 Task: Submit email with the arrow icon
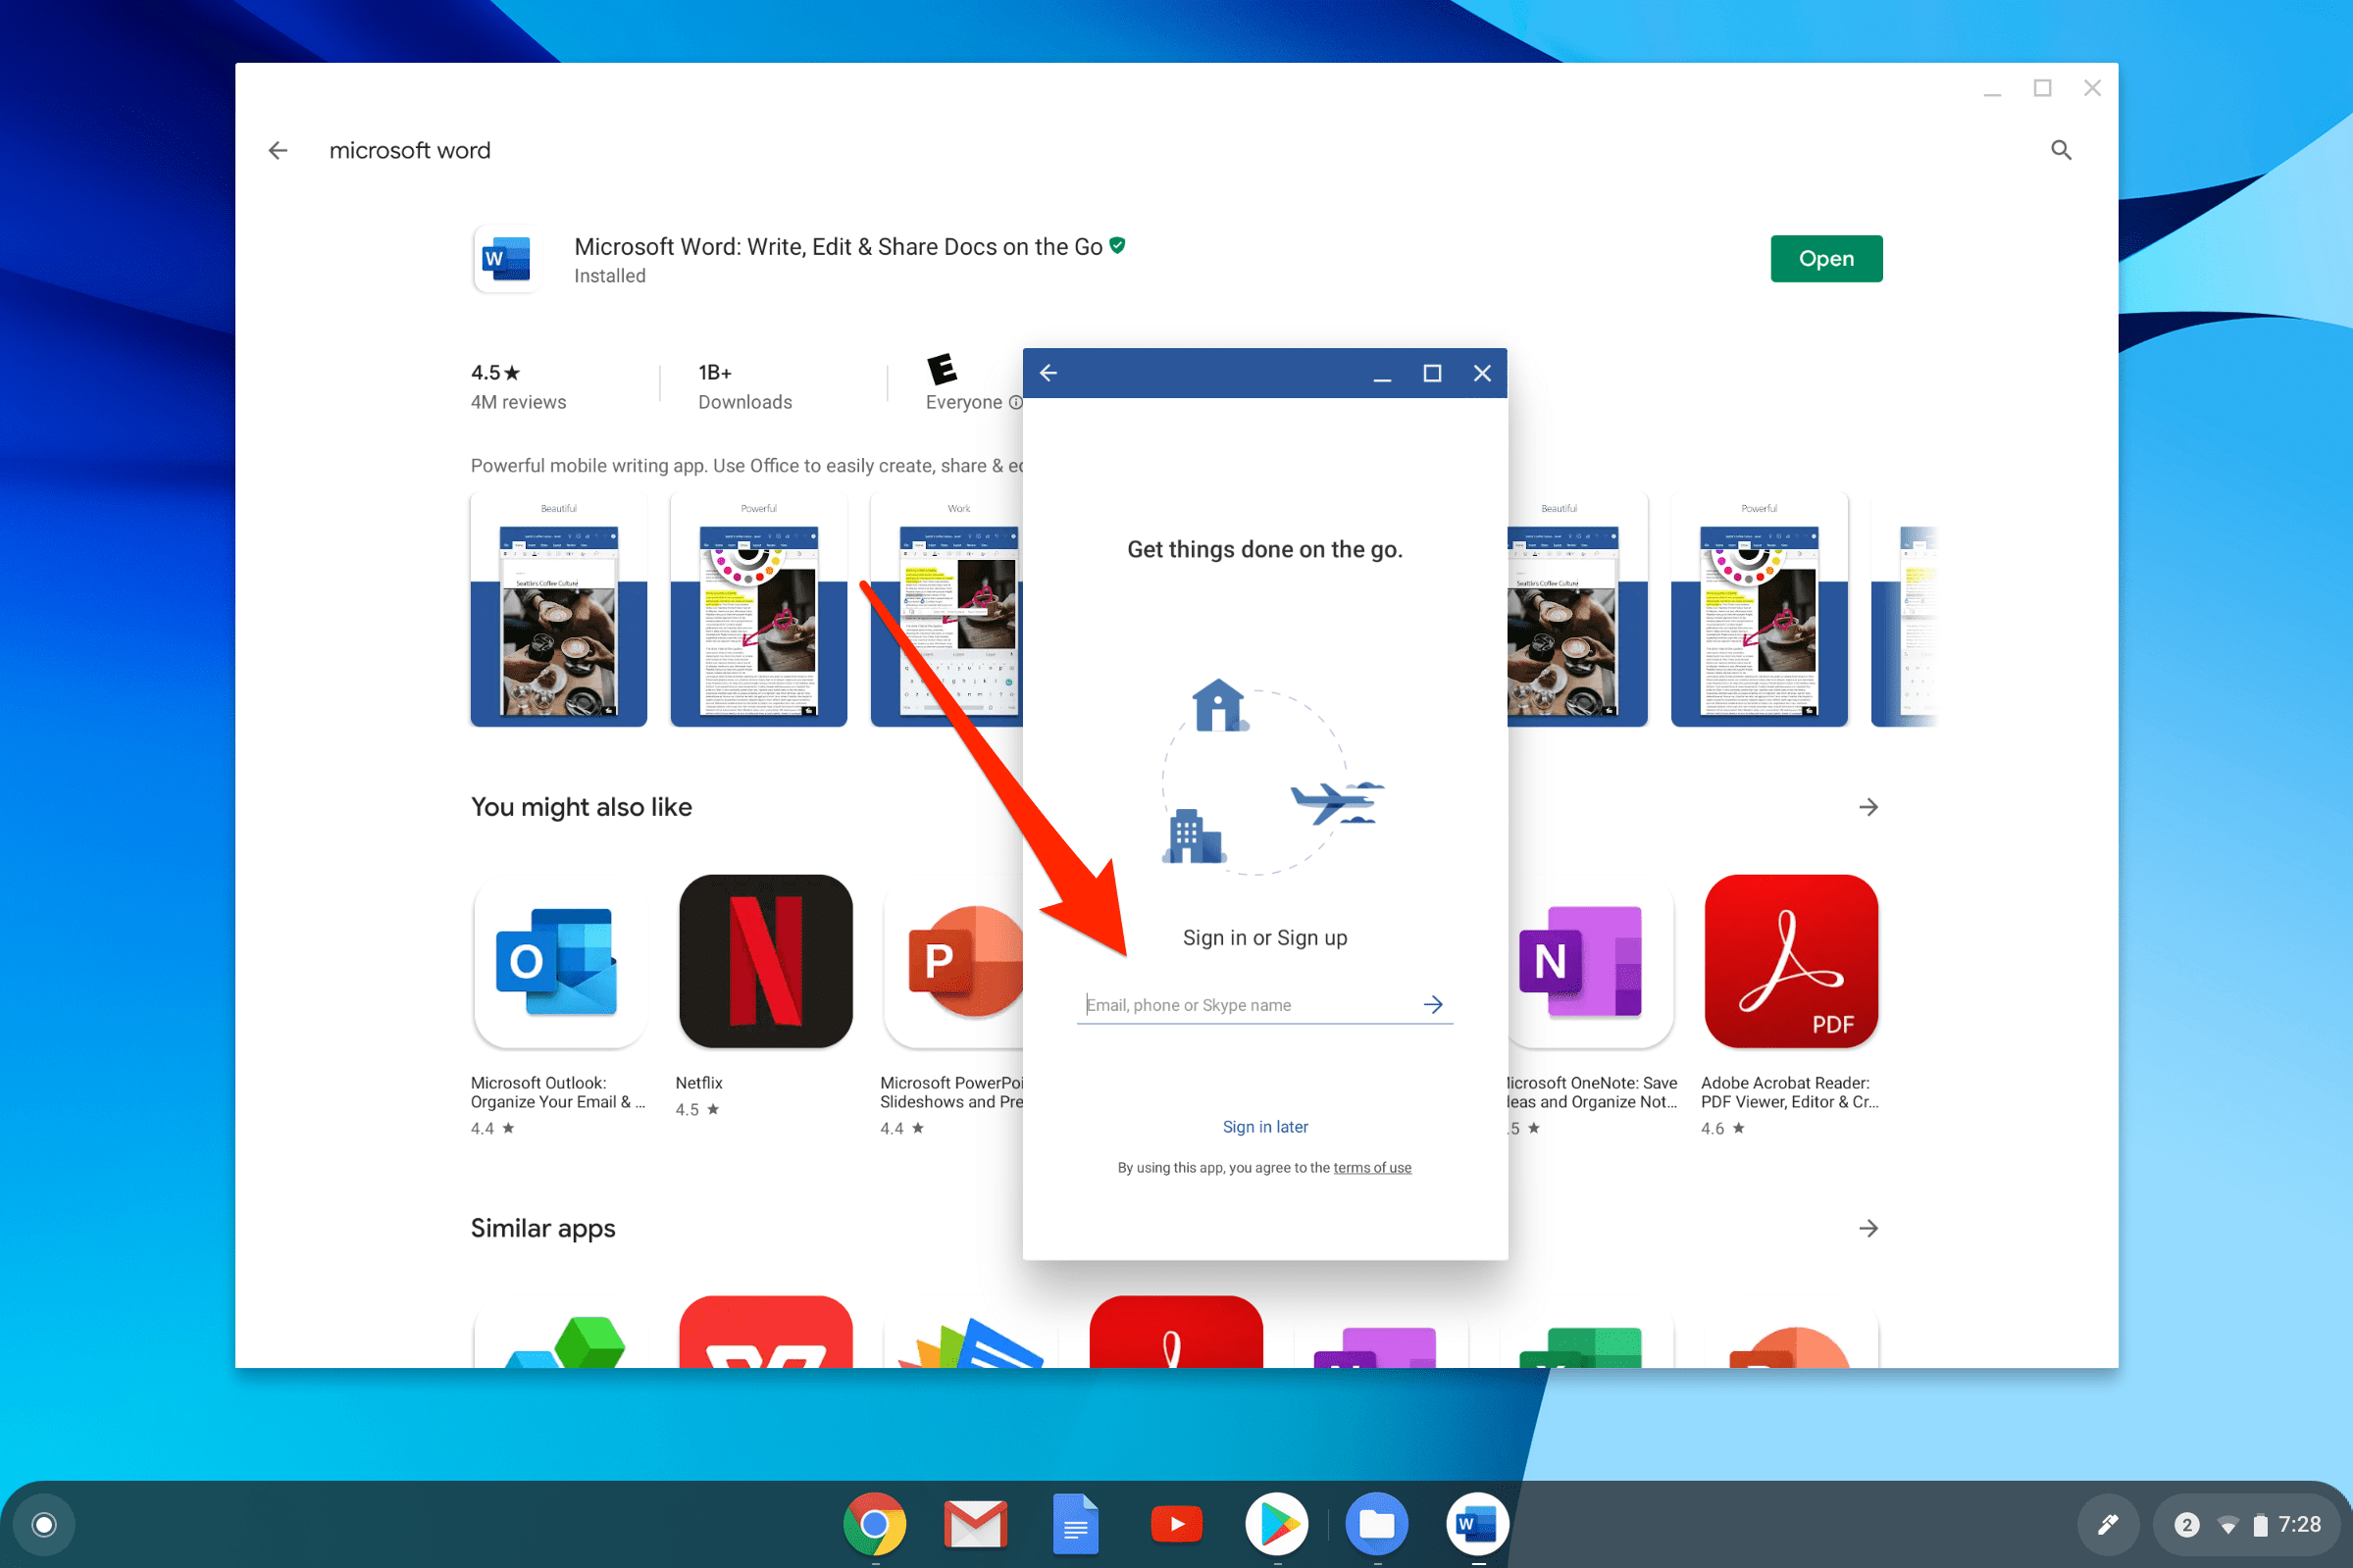point(1432,1004)
